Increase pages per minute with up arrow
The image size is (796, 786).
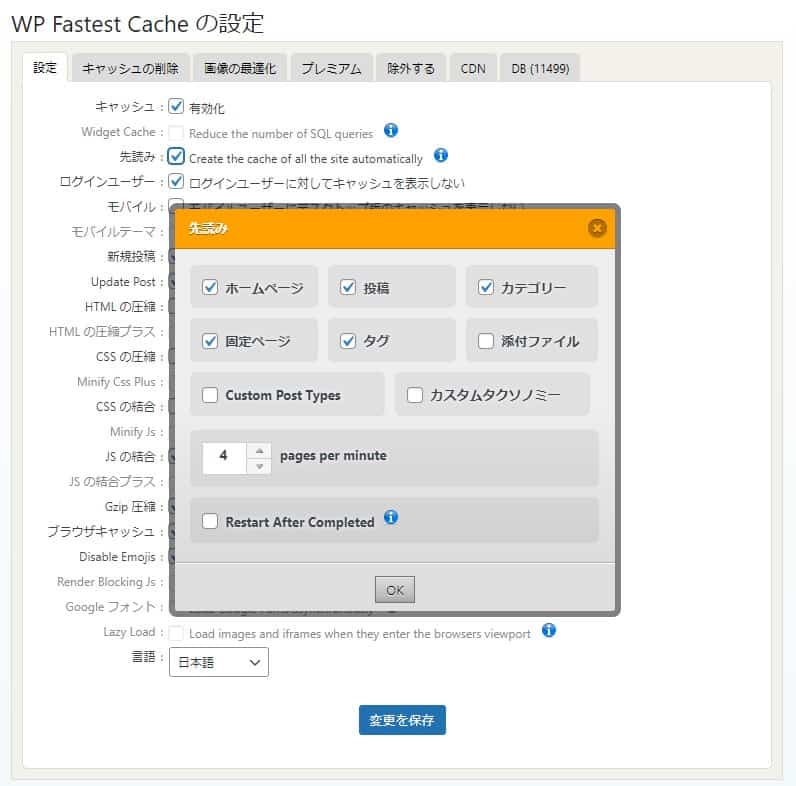(258, 450)
